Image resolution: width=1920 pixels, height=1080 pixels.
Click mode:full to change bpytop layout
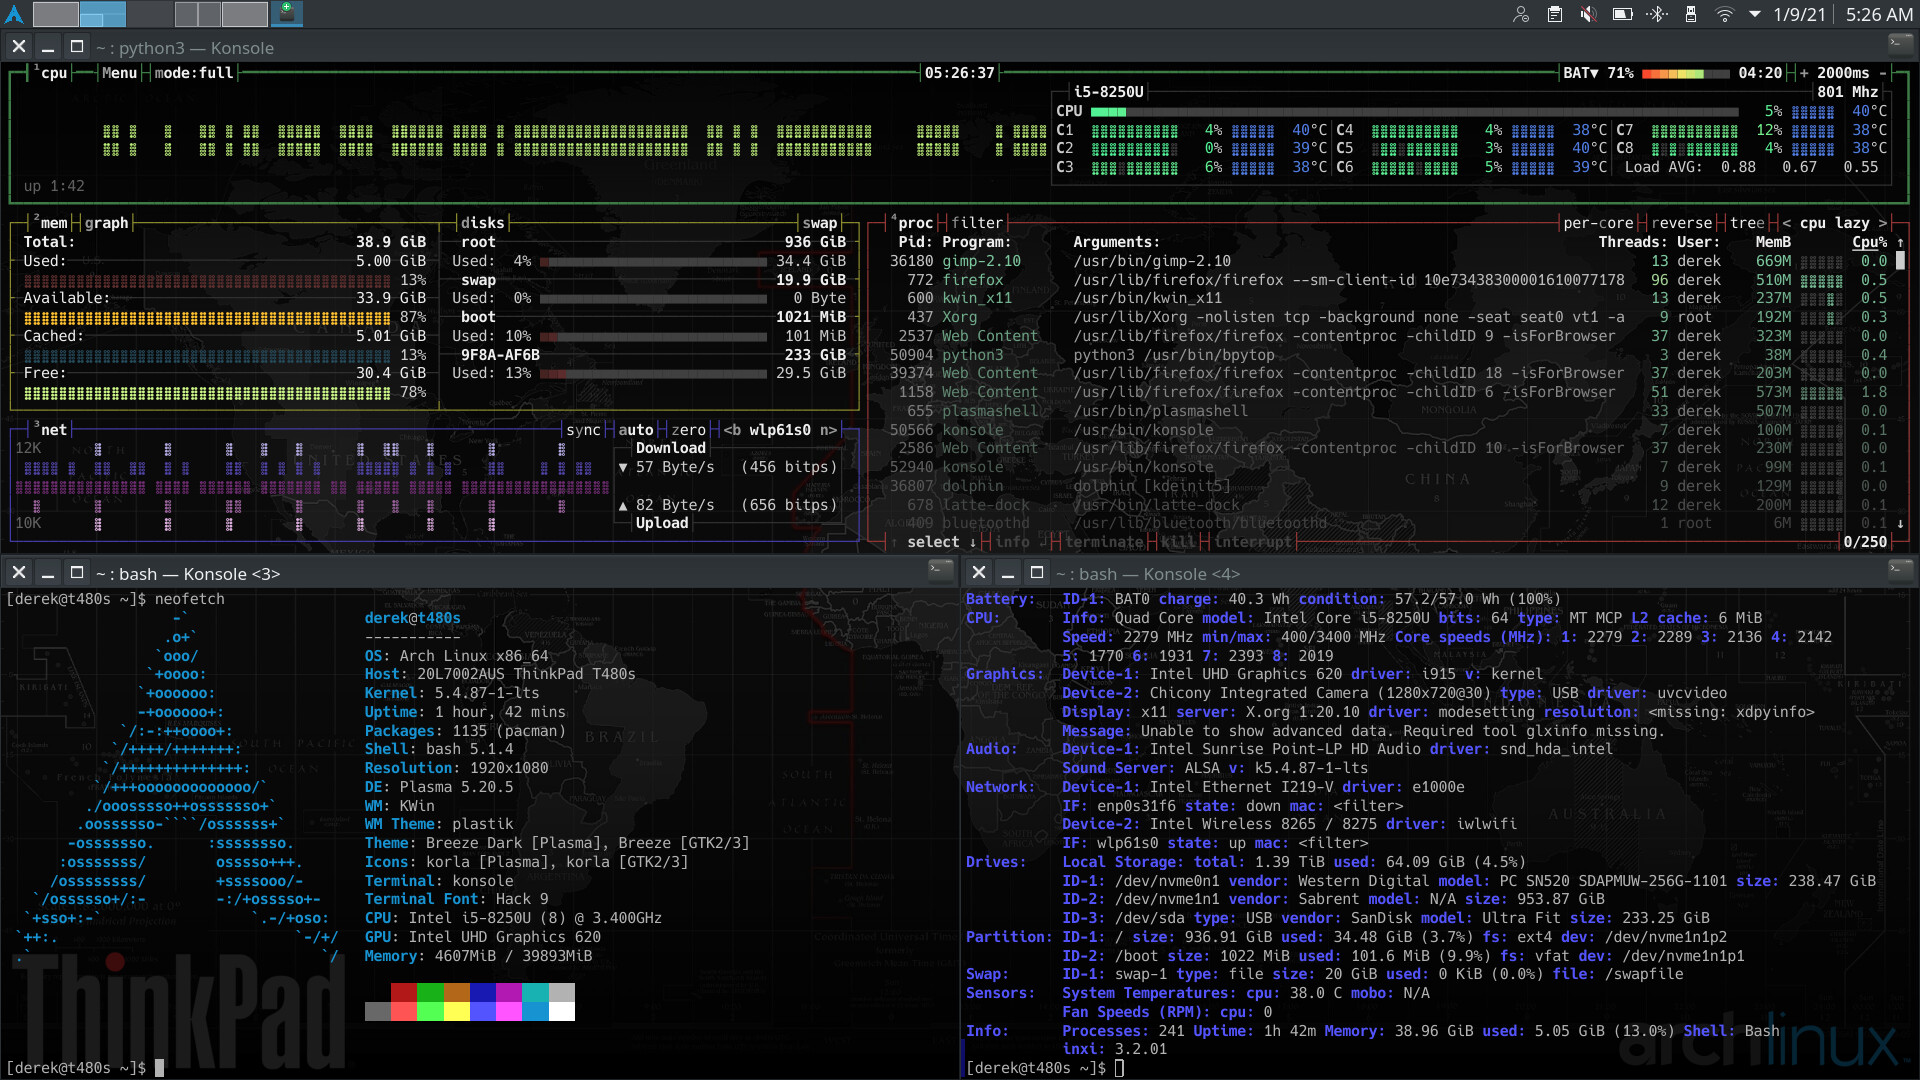point(194,72)
